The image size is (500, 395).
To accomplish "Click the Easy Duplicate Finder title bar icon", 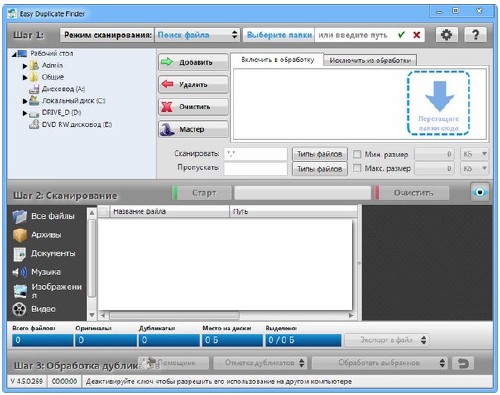I will 12,14.
